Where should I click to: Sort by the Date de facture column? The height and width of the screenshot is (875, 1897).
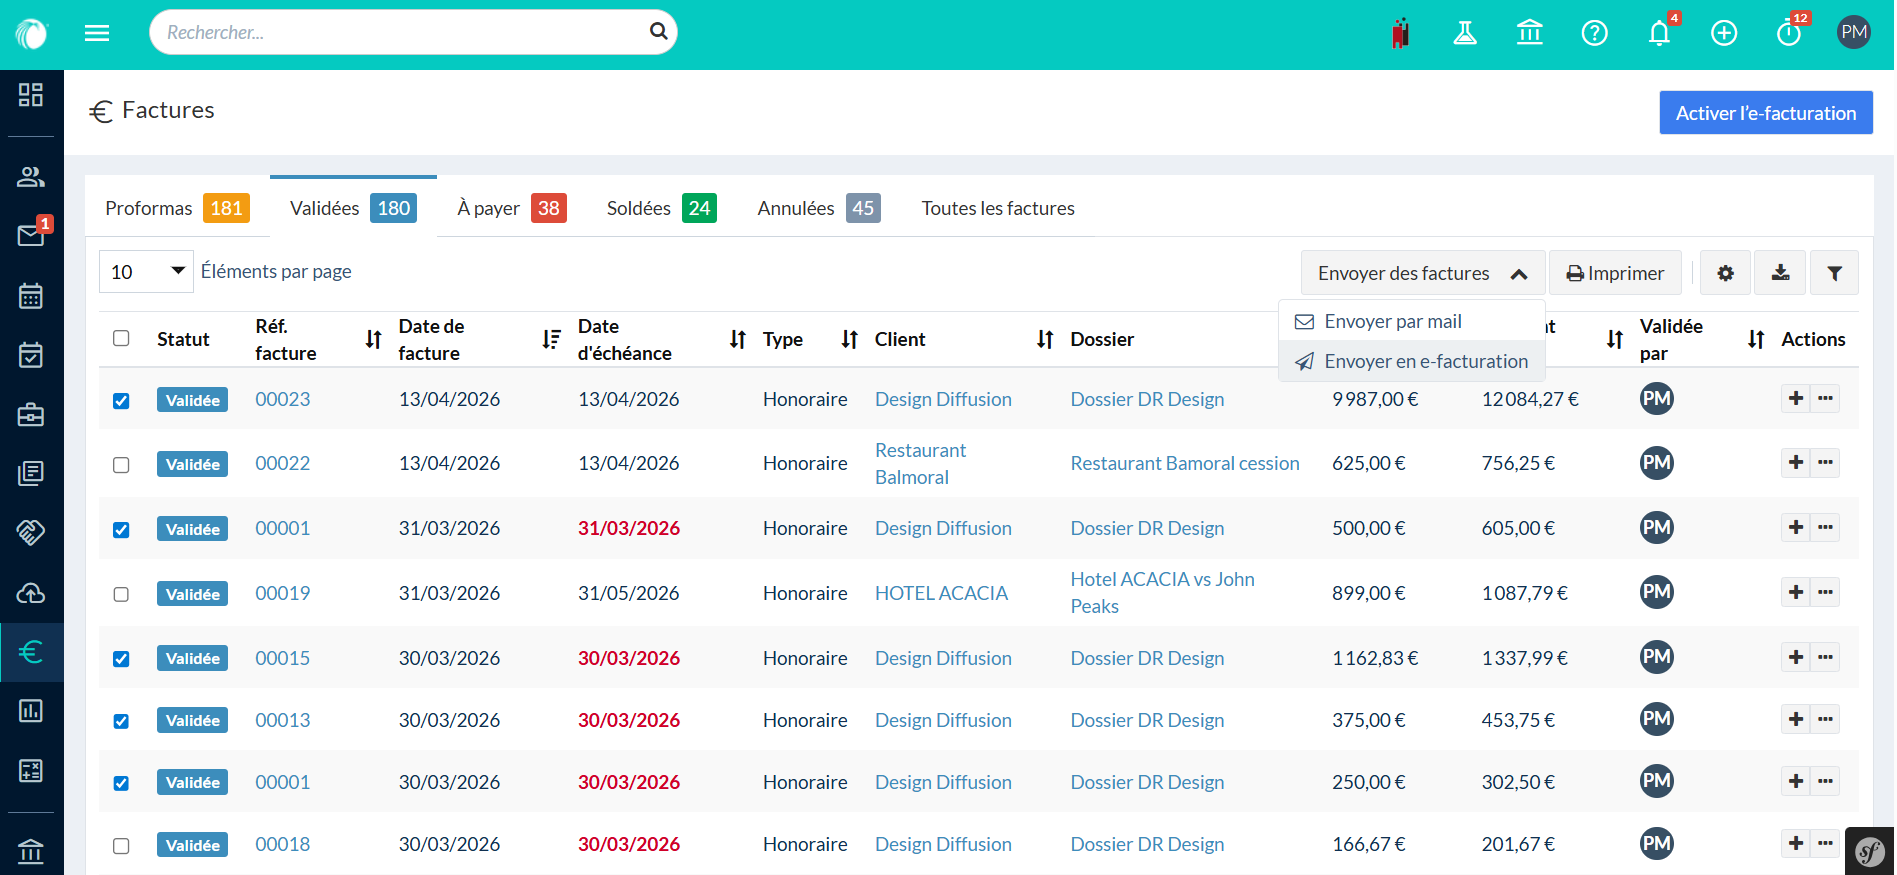tap(551, 340)
